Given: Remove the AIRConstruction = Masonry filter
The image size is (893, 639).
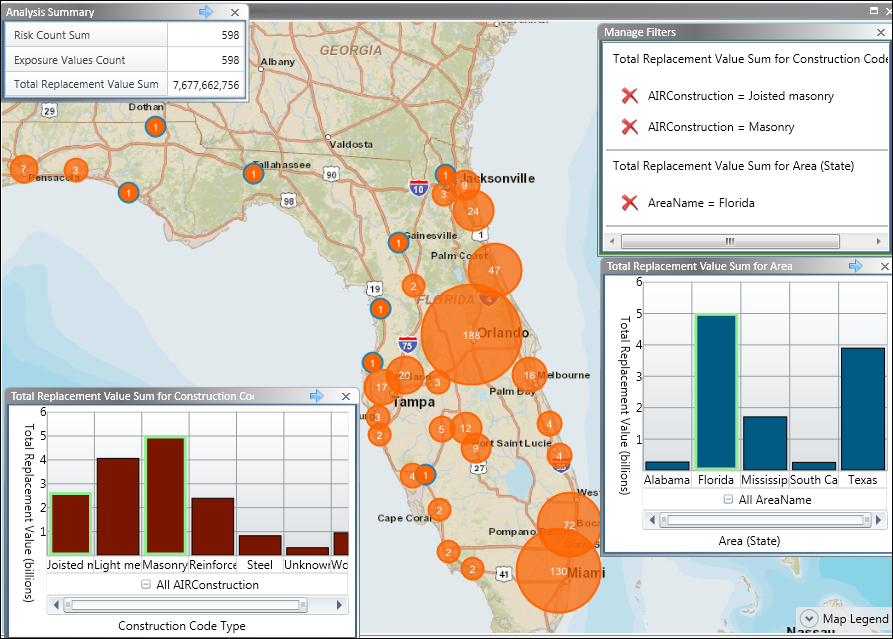Looking at the screenshot, I should point(629,127).
